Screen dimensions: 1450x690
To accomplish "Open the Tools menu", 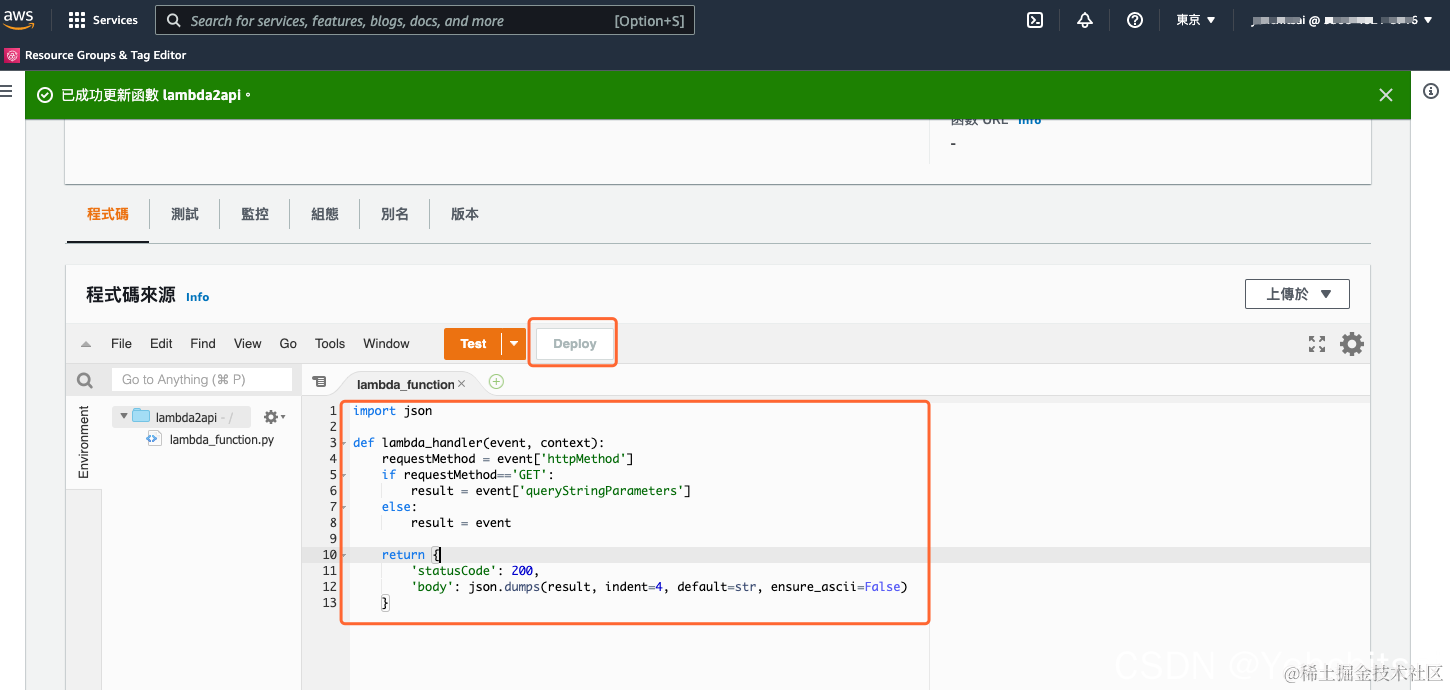I will tap(330, 344).
